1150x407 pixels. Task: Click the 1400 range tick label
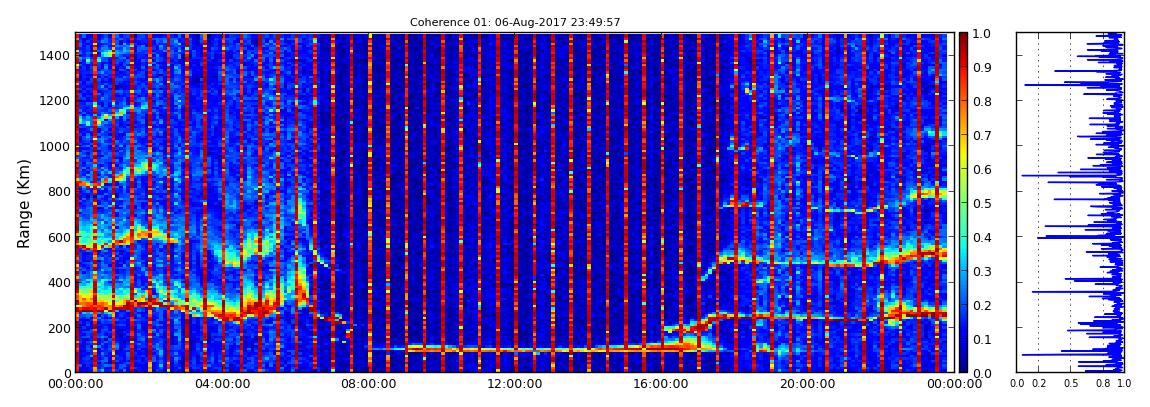pyautogui.click(x=55, y=56)
